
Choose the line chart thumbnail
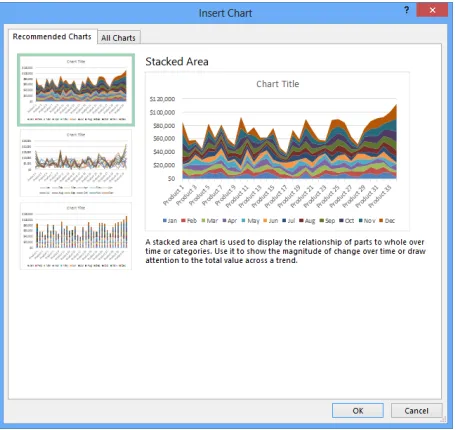click(x=76, y=163)
